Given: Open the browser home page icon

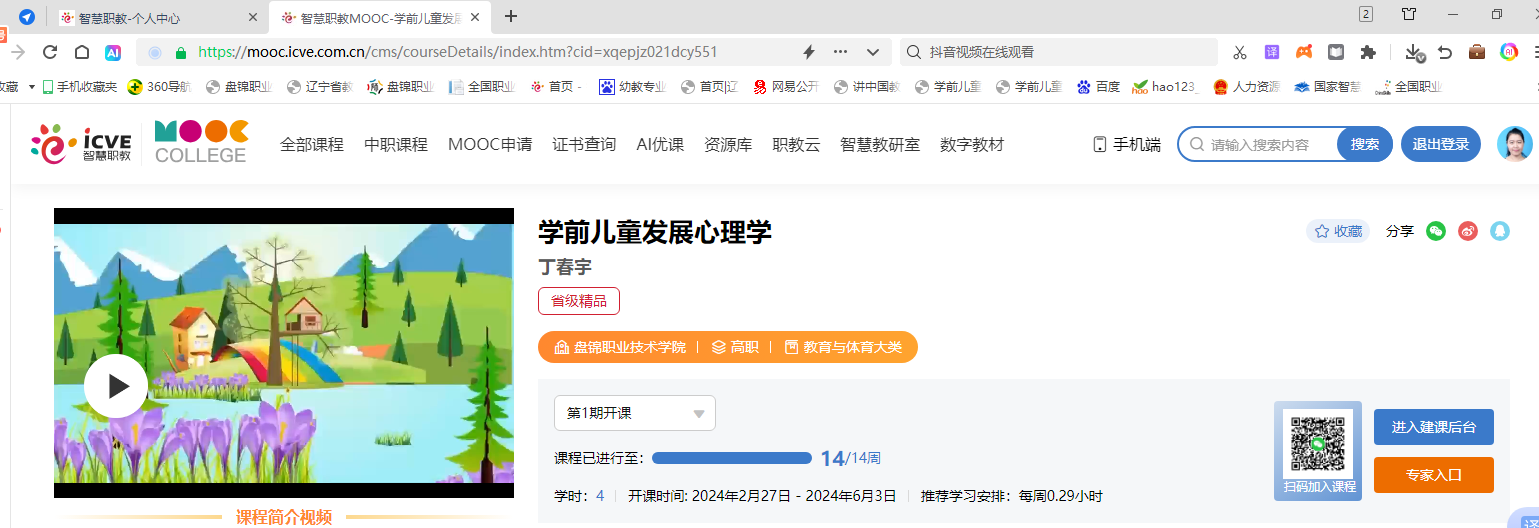Looking at the screenshot, I should [x=82, y=52].
